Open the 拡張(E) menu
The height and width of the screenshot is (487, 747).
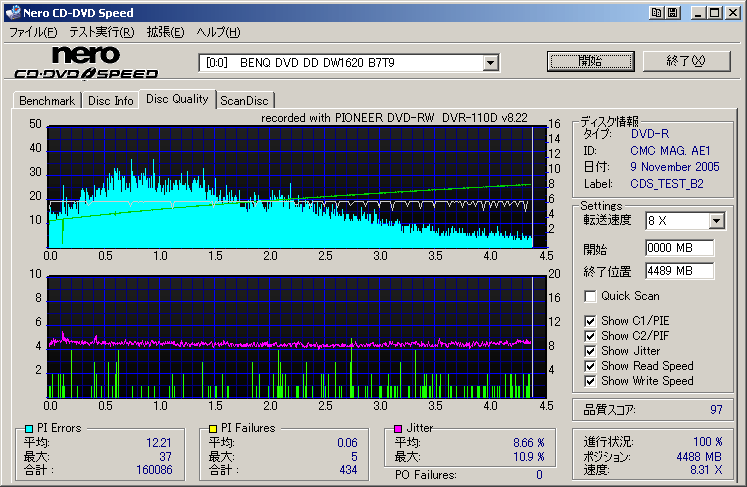coord(165,32)
